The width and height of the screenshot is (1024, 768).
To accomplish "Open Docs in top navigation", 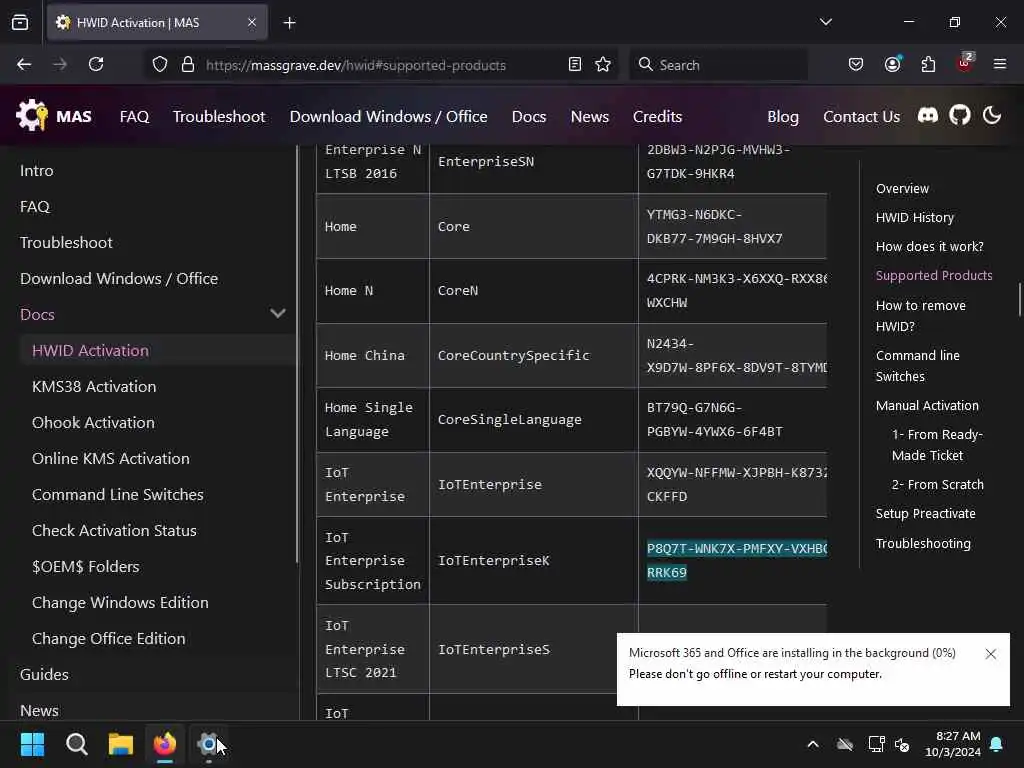I will pyautogui.click(x=529, y=116).
